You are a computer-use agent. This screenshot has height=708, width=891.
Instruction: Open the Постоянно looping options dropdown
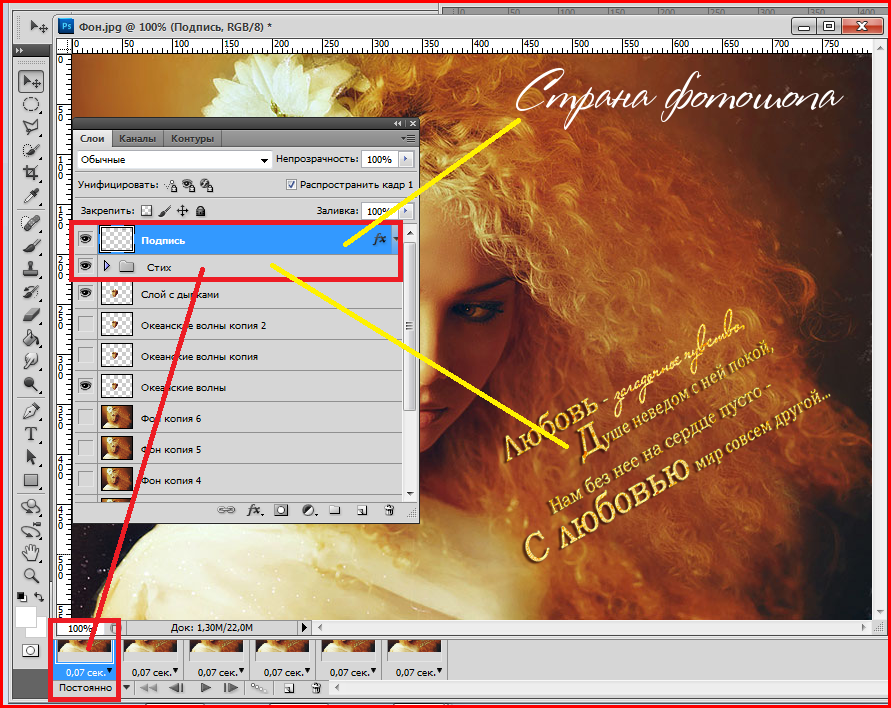(126, 688)
